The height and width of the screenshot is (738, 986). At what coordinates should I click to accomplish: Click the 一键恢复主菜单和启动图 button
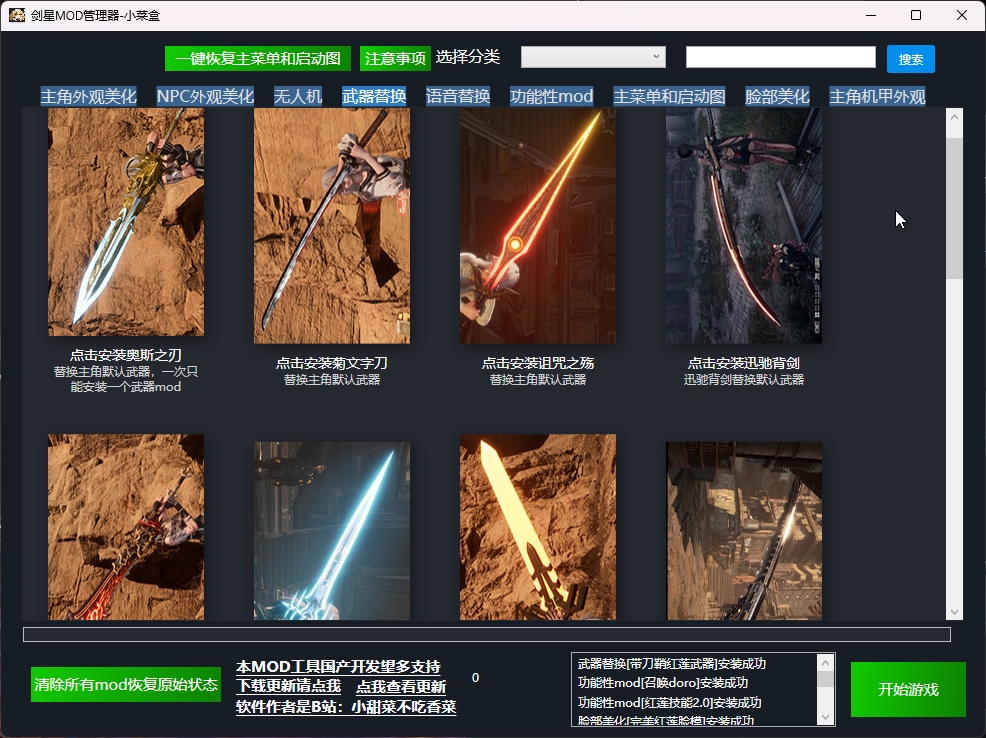click(x=257, y=58)
